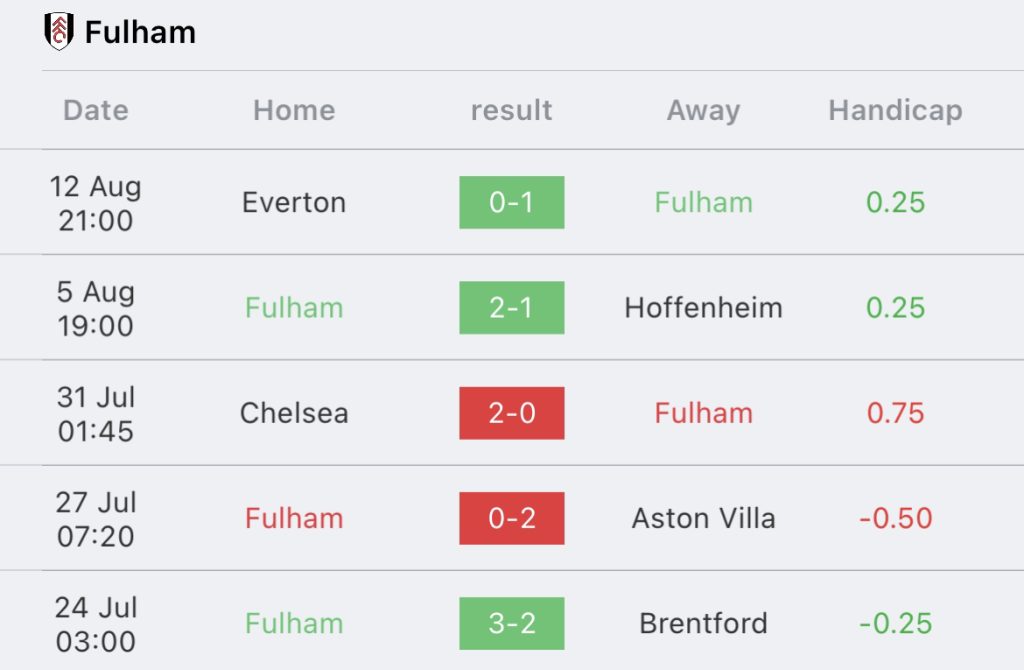Open the Aston Villa team link

[703, 518]
